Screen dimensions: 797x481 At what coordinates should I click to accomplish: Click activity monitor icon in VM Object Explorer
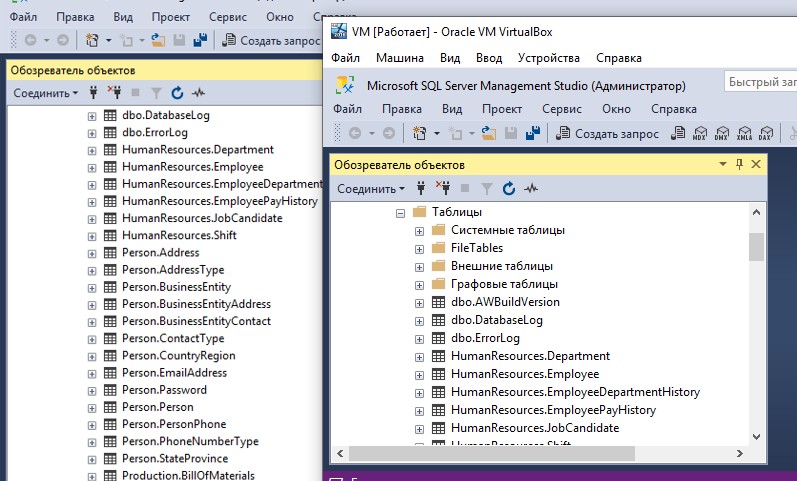pos(531,189)
